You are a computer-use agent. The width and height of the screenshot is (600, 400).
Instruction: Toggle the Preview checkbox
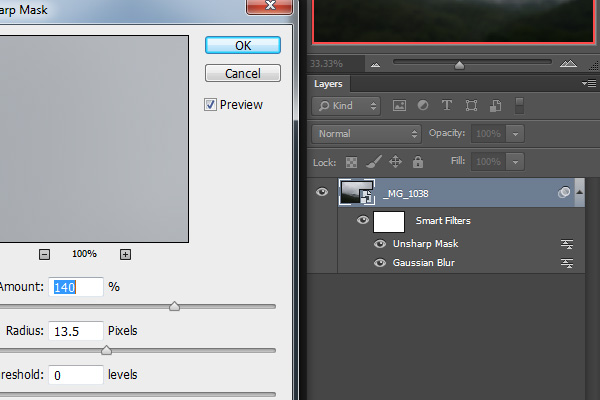[x=210, y=104]
